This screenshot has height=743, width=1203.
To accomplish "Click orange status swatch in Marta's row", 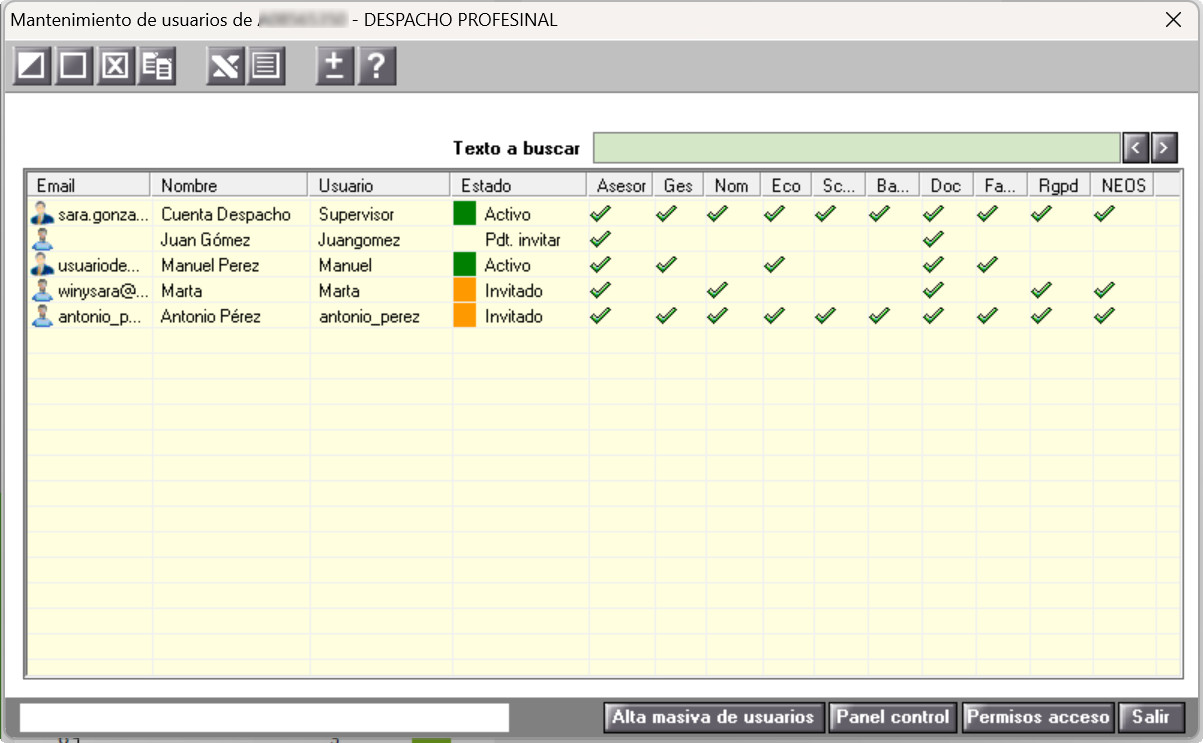I will (x=465, y=291).
